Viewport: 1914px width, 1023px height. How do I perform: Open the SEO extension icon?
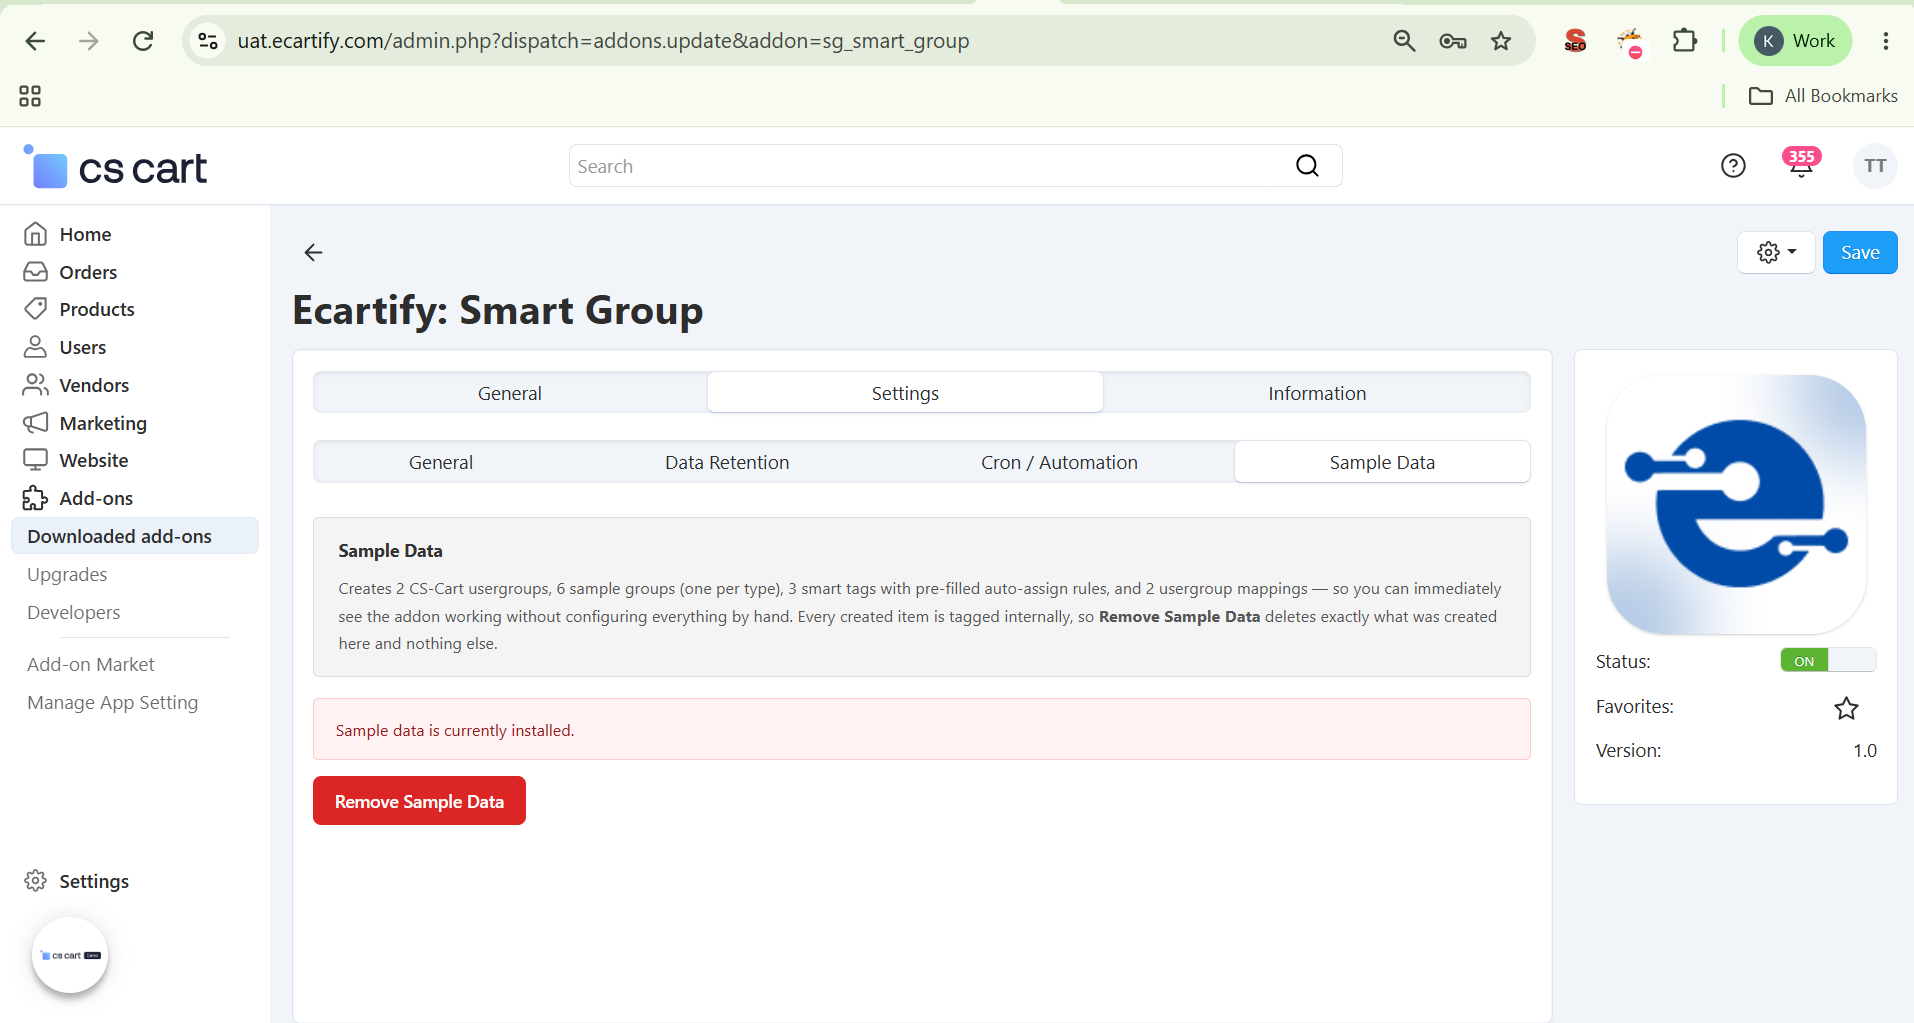click(x=1575, y=41)
